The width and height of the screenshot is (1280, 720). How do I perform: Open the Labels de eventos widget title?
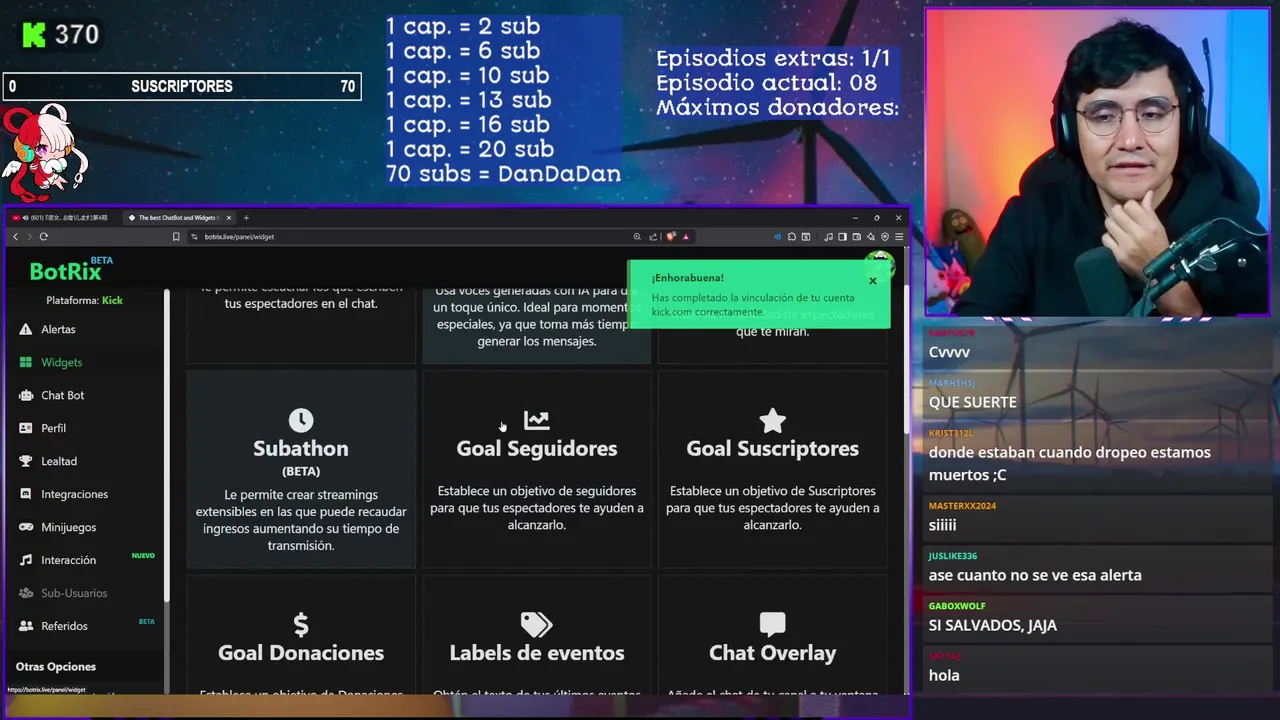(537, 653)
